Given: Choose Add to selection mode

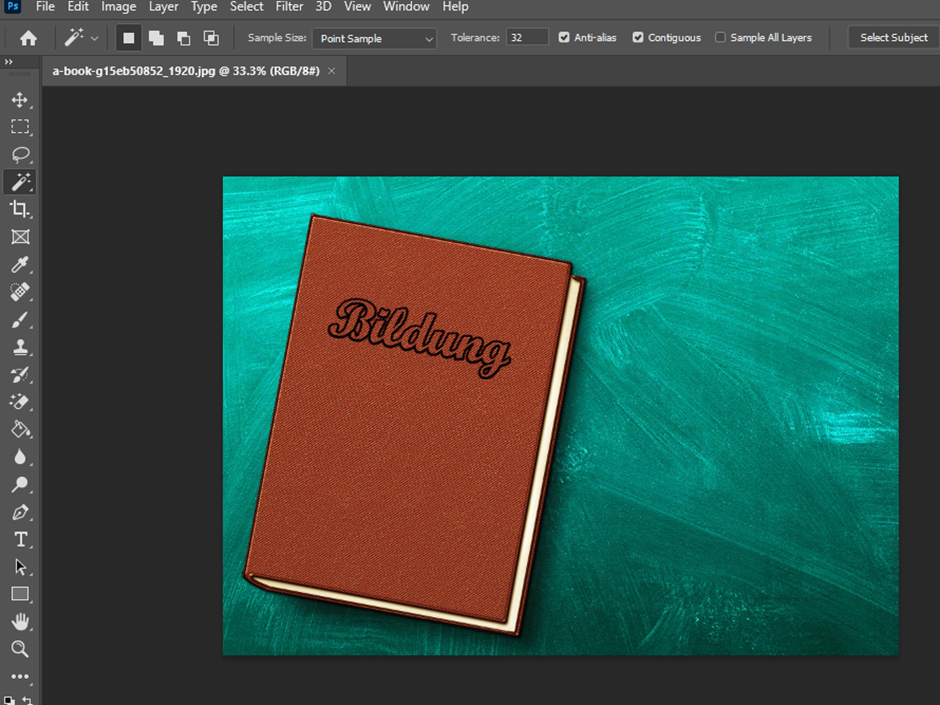Looking at the screenshot, I should [x=156, y=38].
